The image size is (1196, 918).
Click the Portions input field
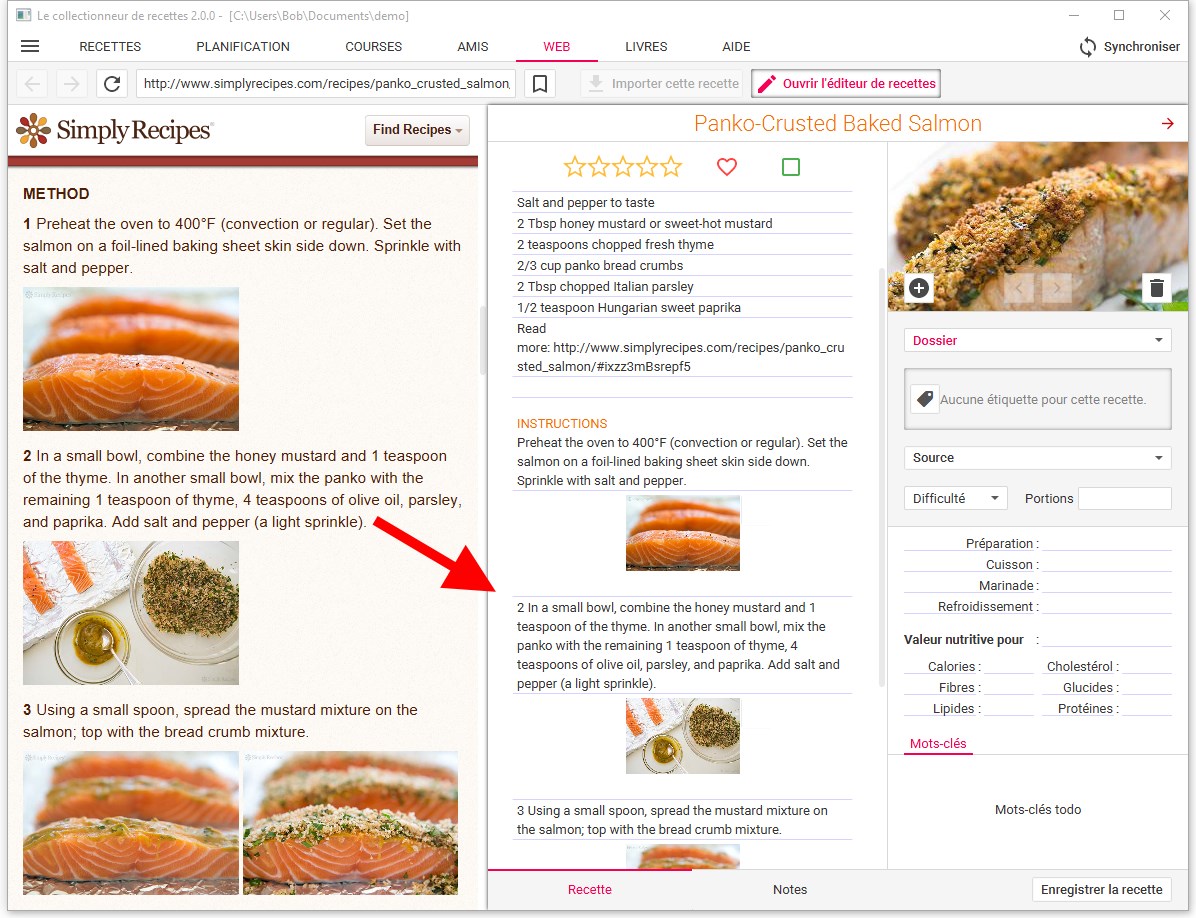click(x=1124, y=498)
